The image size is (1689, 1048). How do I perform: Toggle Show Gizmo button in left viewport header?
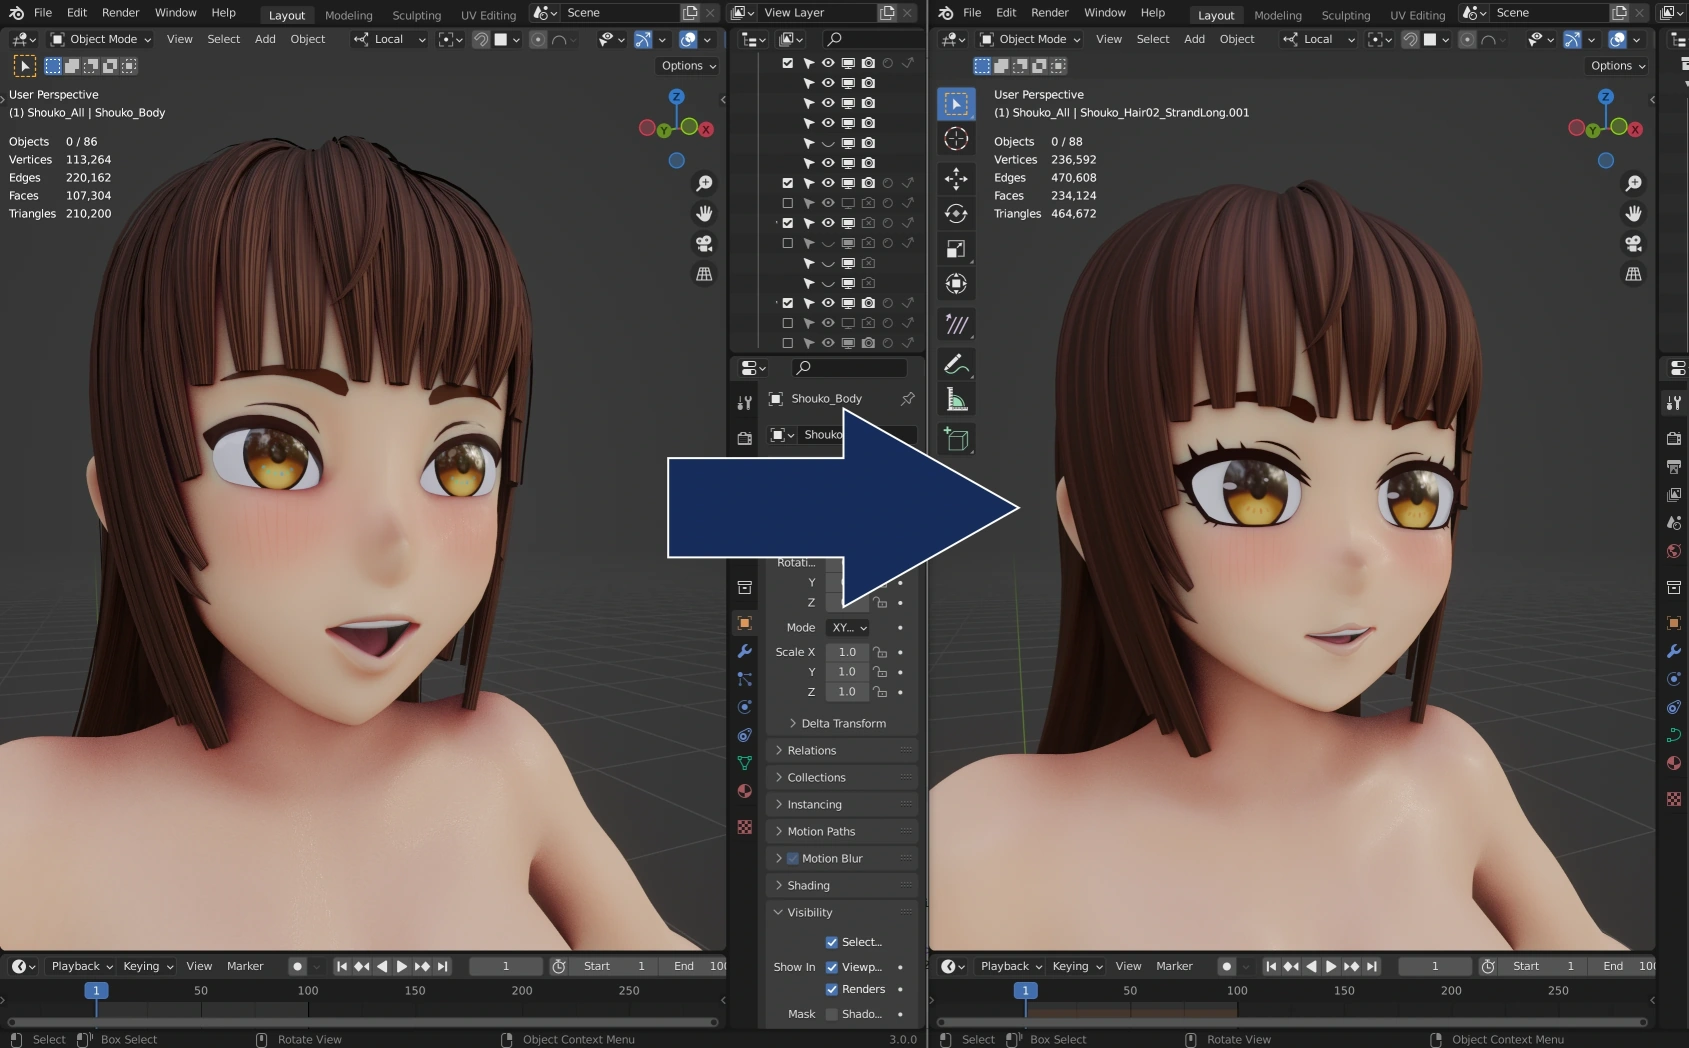click(643, 39)
